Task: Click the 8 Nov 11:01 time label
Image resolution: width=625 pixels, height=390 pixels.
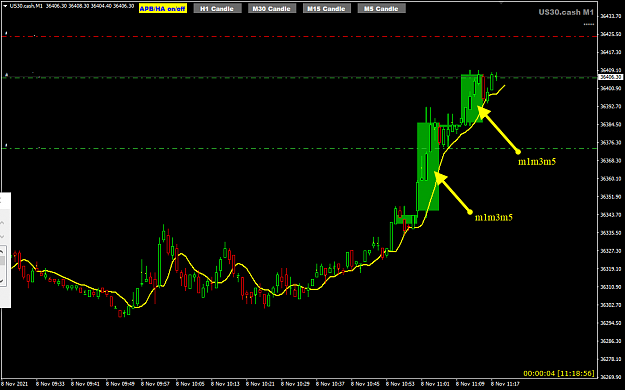Action: pyautogui.click(x=435, y=384)
